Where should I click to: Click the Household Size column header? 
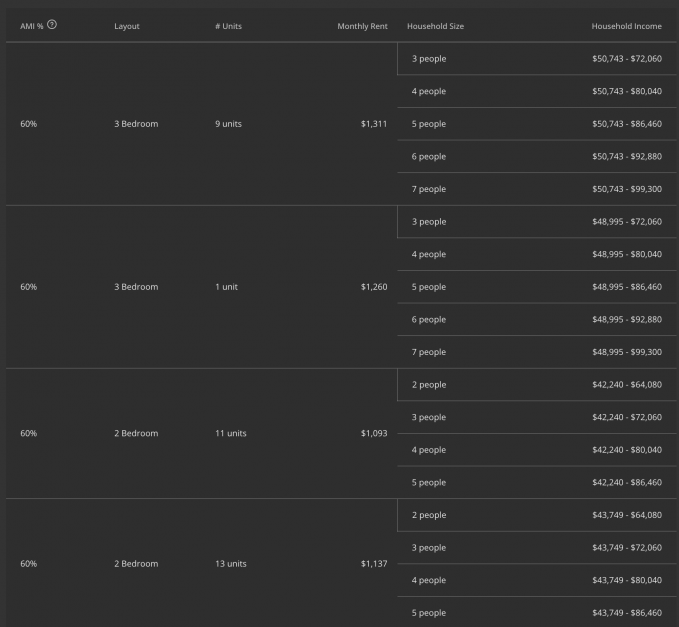(435, 26)
